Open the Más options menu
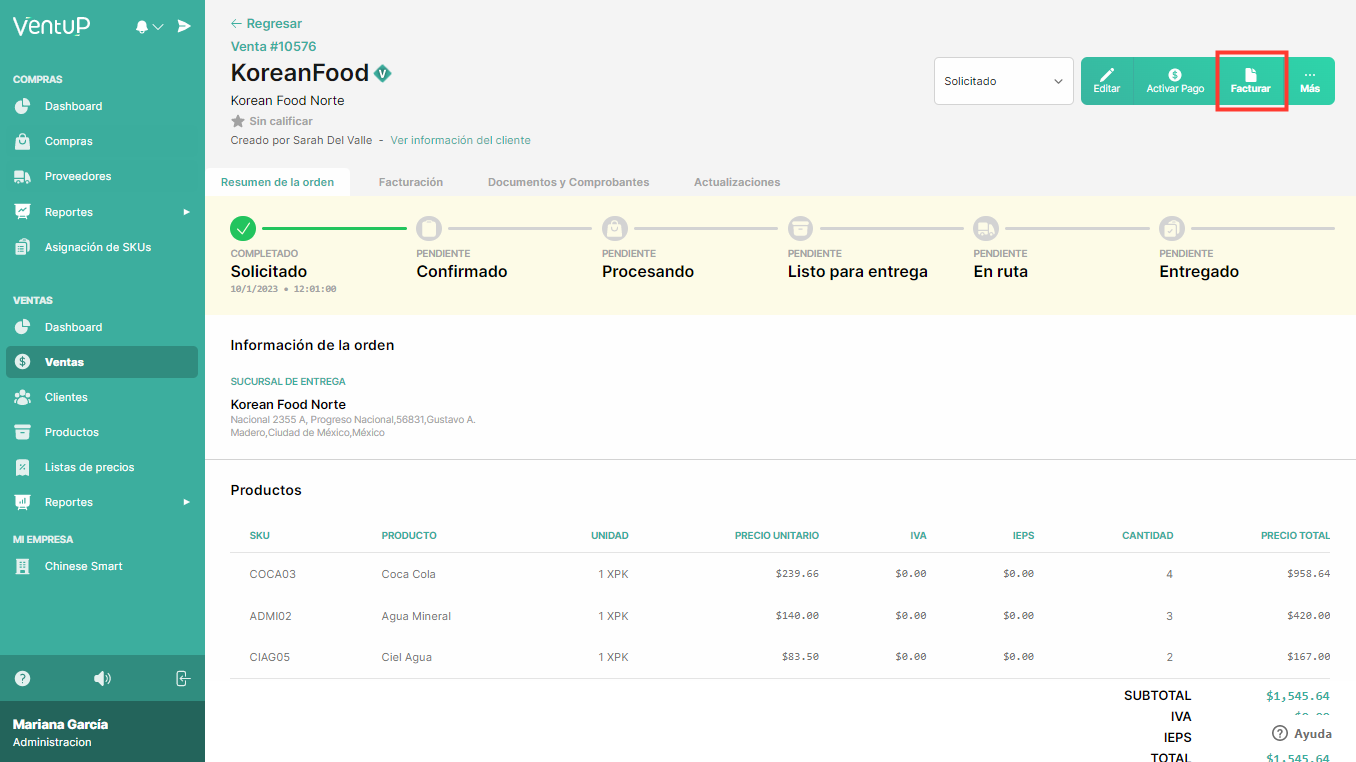Image resolution: width=1356 pixels, height=762 pixels. pyautogui.click(x=1310, y=81)
